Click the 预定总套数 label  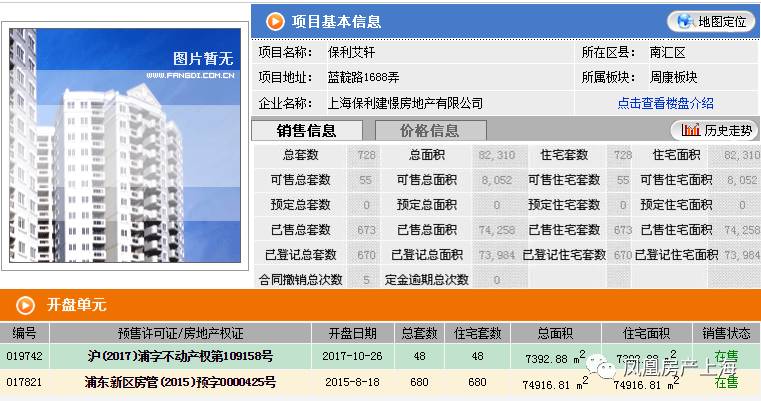coord(300,205)
